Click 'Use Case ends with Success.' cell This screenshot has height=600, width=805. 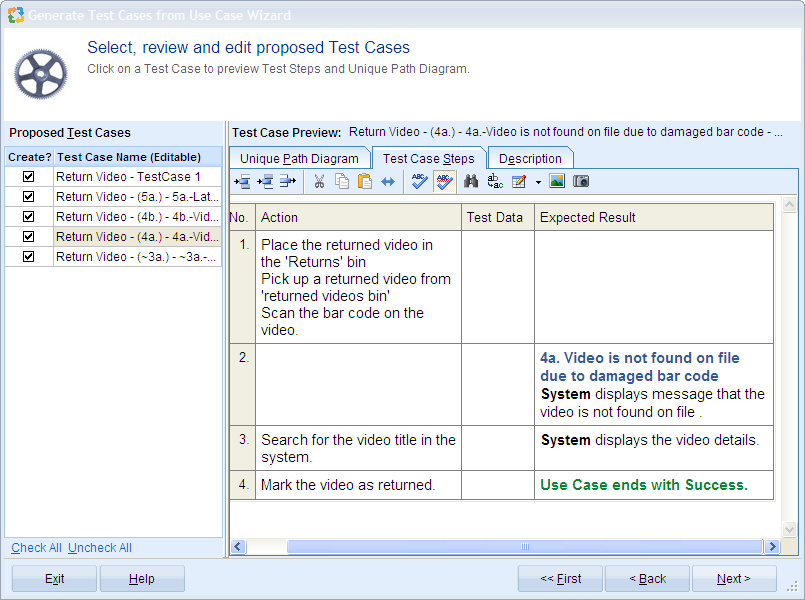pyautogui.click(x=654, y=485)
